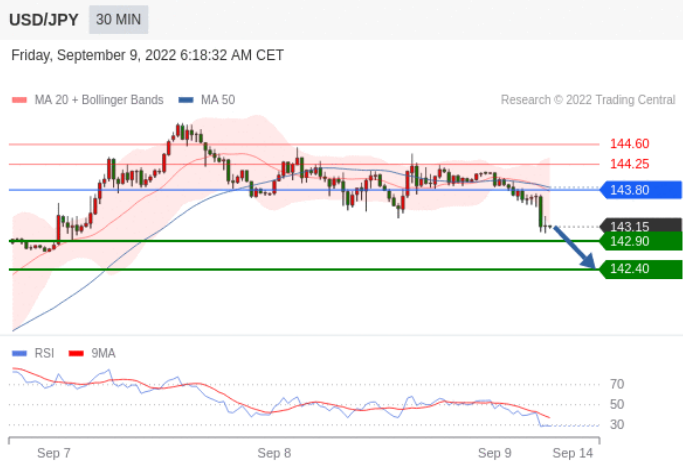Toggle MA 20 + Bollinger Bands legend

[88, 100]
